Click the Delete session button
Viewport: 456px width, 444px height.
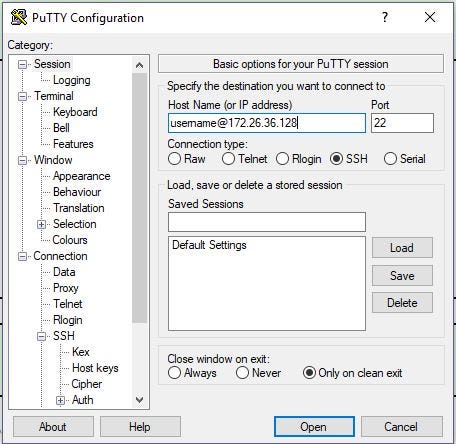click(402, 303)
